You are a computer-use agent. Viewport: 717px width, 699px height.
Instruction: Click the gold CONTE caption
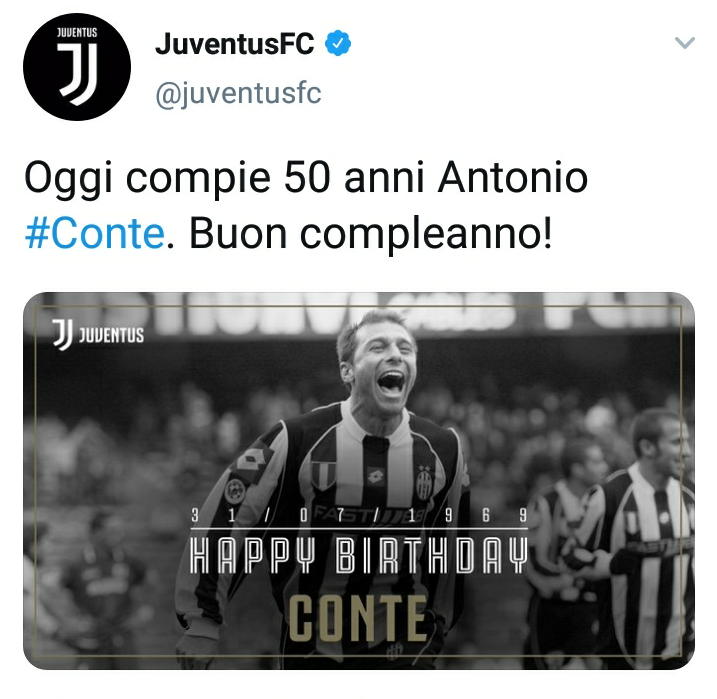[359, 618]
